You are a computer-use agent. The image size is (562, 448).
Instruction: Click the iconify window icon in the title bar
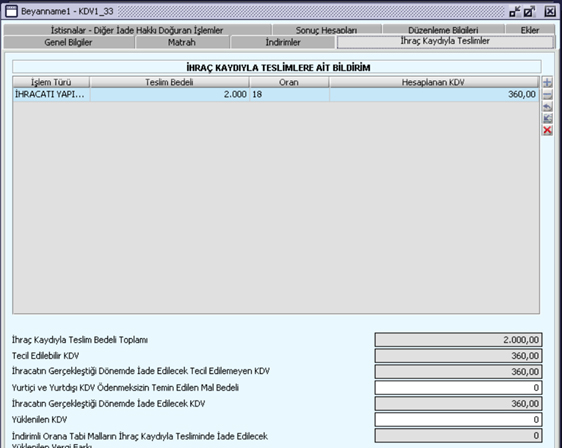click(515, 11)
